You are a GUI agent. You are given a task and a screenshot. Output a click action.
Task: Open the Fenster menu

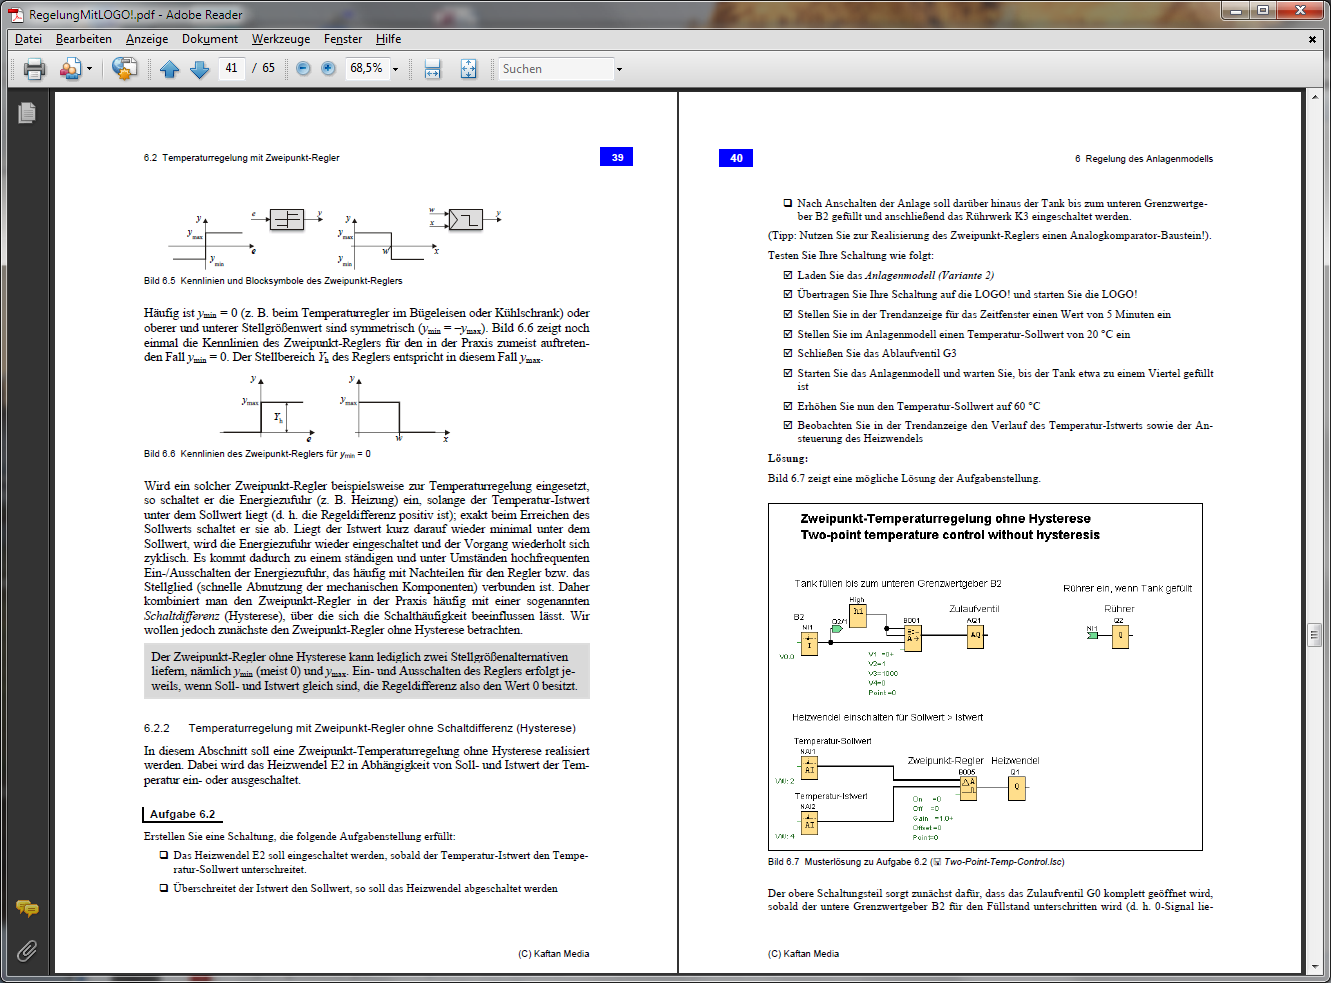coord(343,39)
